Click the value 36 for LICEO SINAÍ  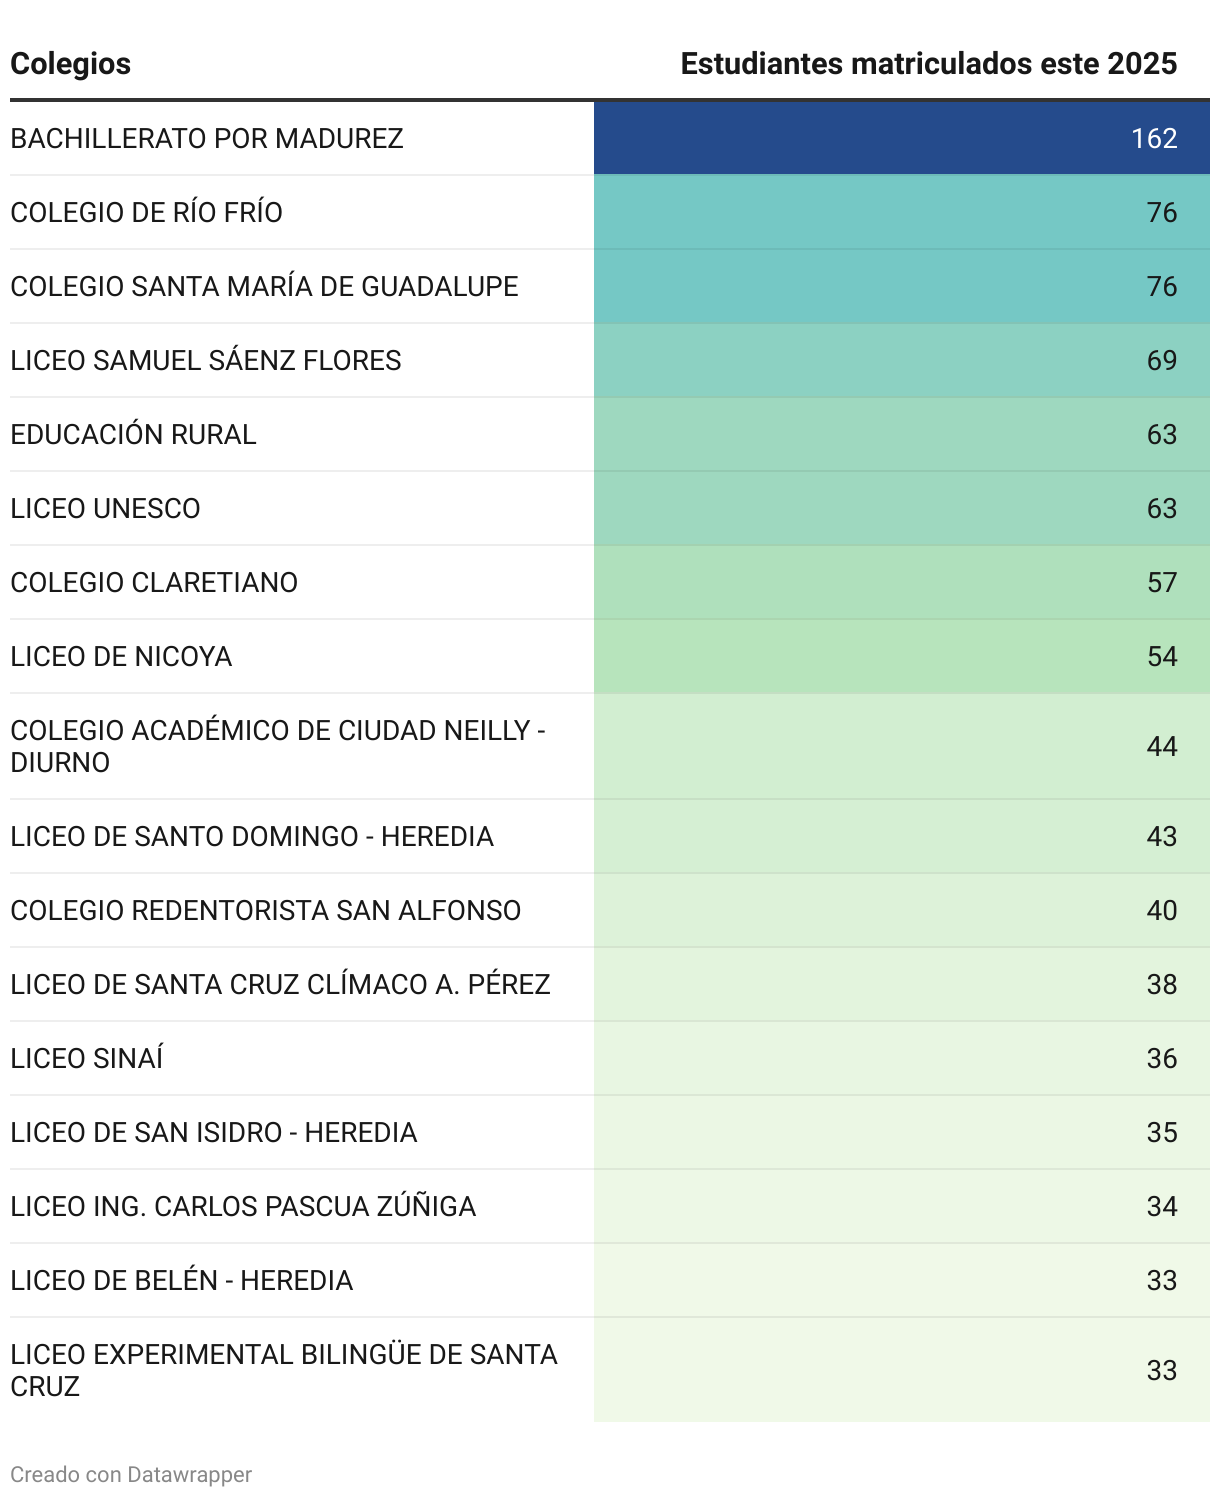tap(1161, 1058)
